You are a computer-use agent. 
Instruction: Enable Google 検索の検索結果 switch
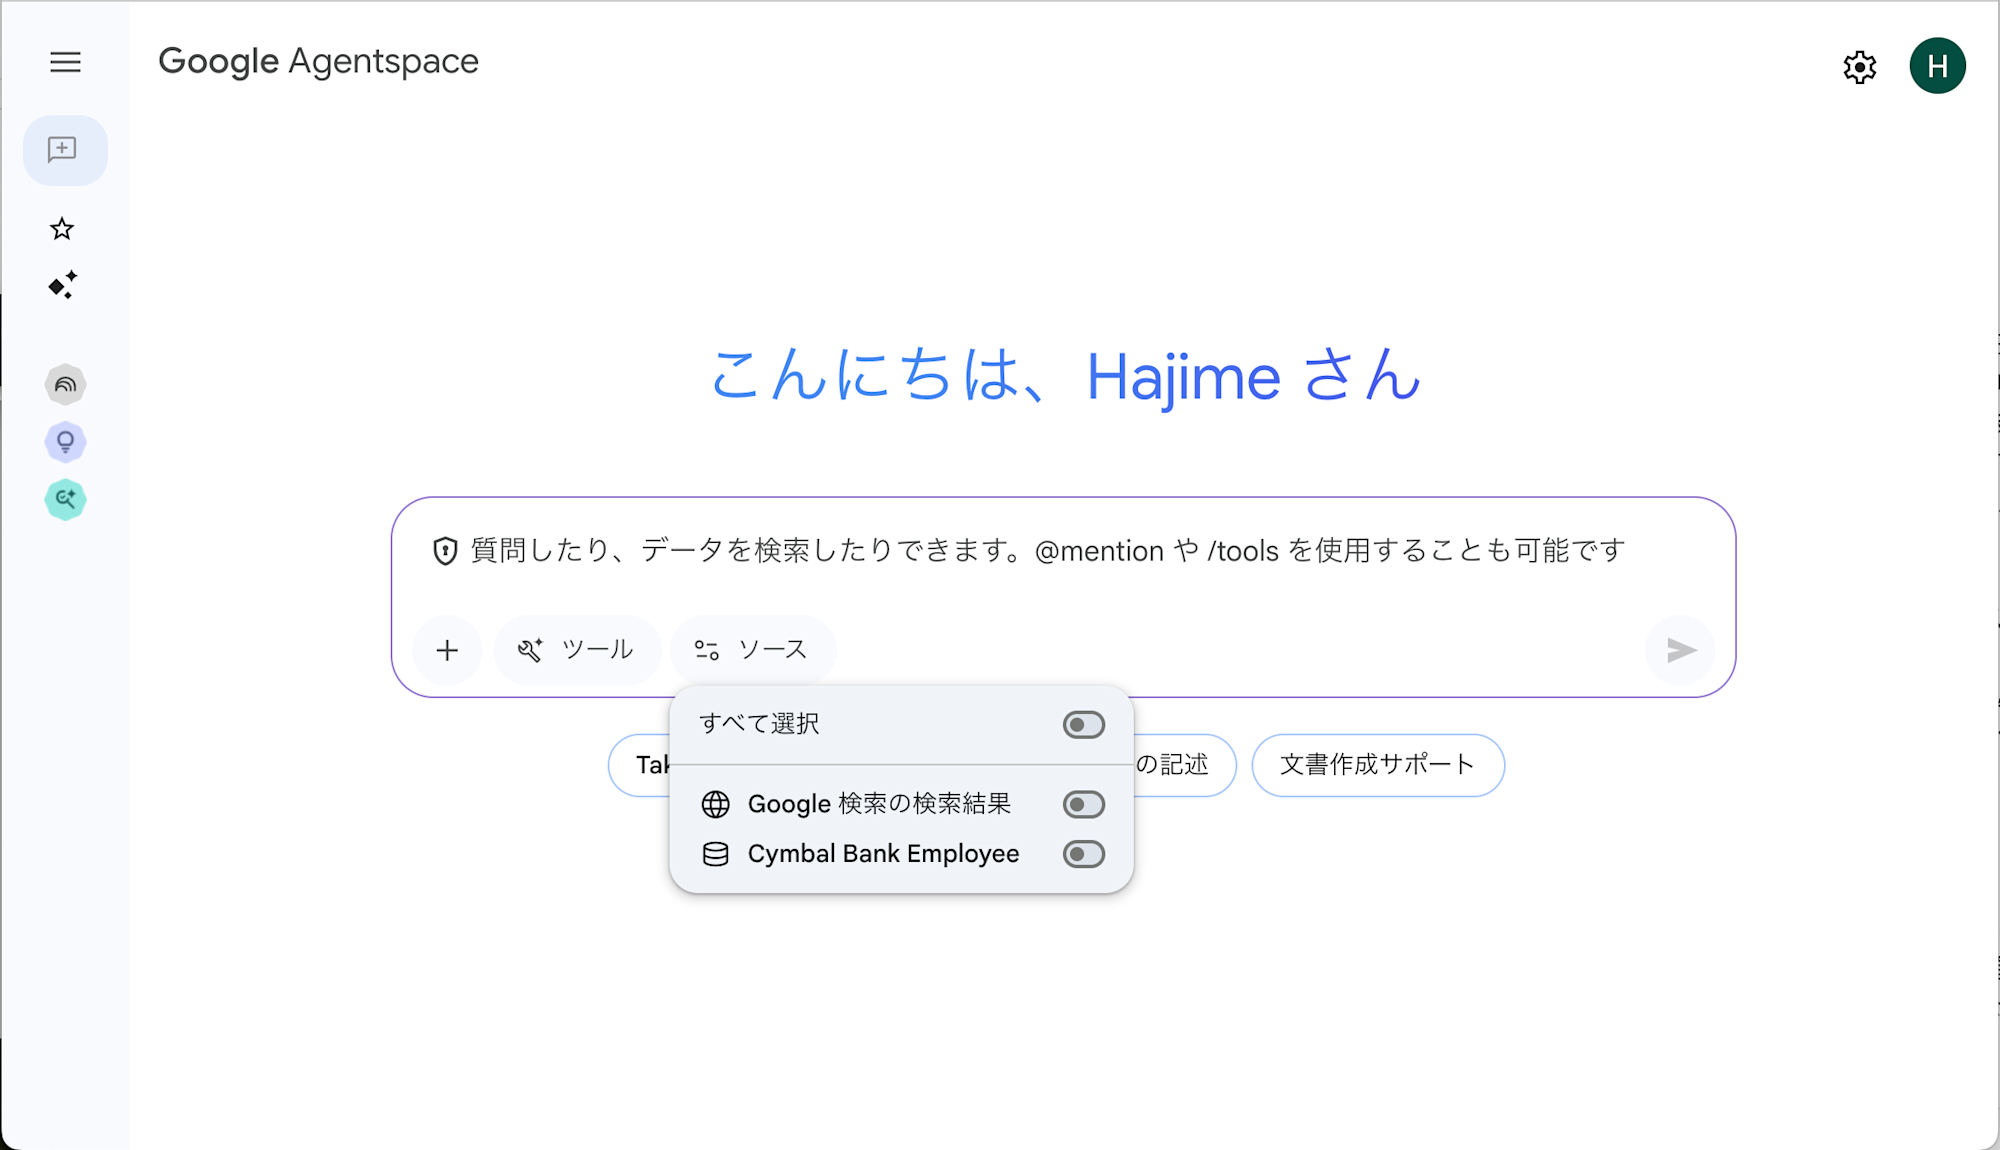[x=1084, y=804]
